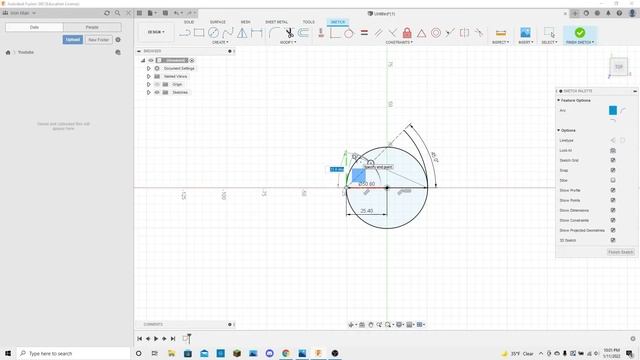Screen dimensions: 640x360
Task: Click the Top face of ViewCube
Action: pyautogui.click(x=619, y=67)
